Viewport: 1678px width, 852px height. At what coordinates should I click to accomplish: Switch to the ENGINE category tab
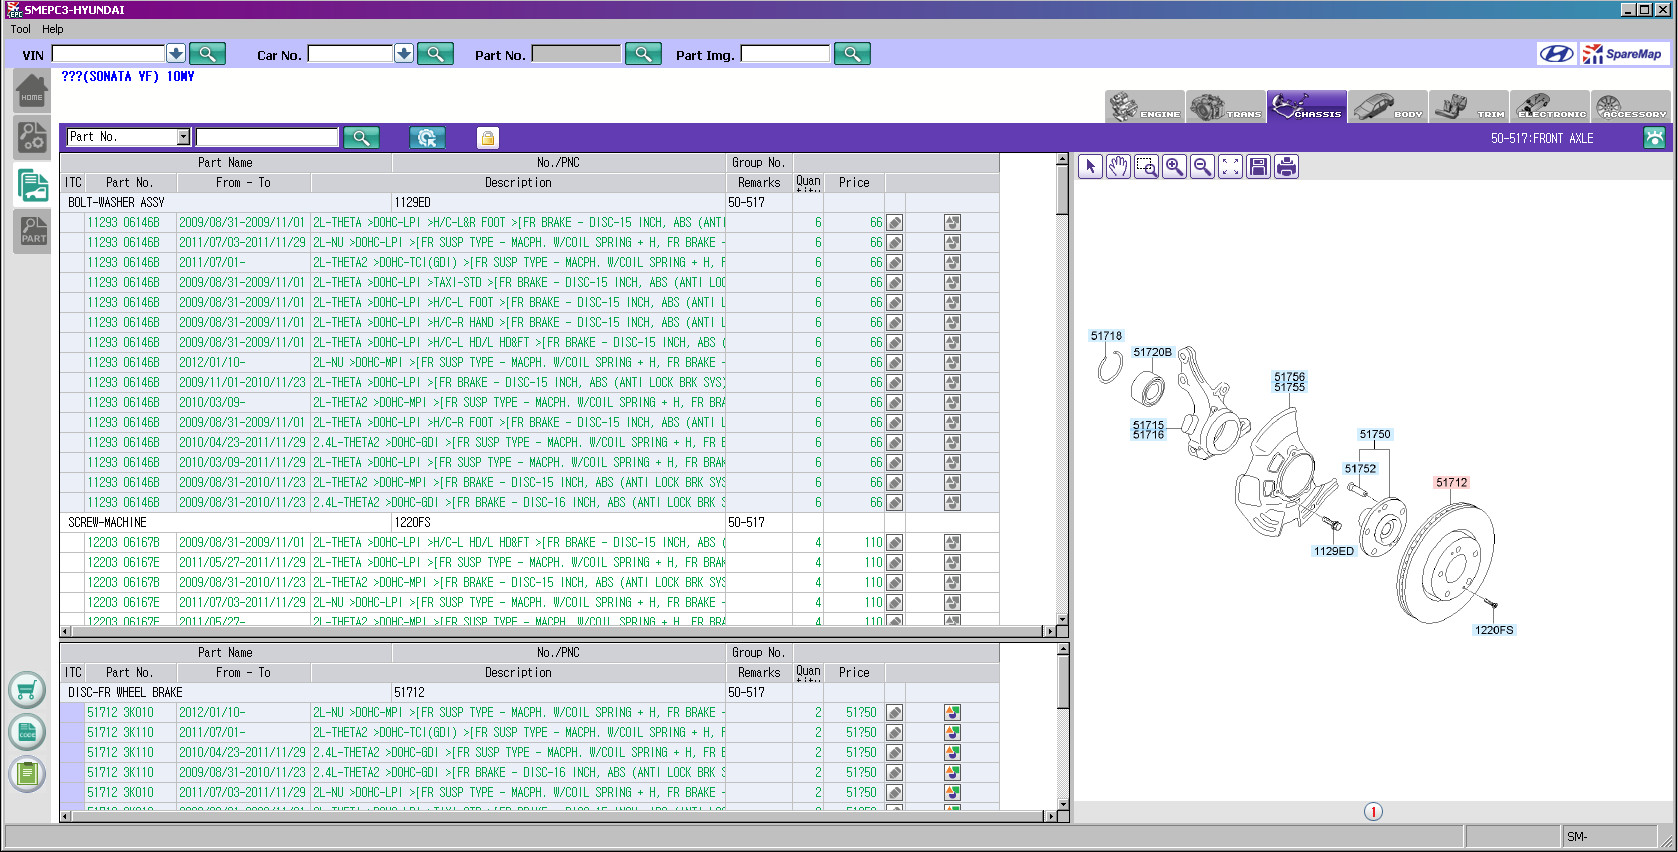[x=1145, y=107]
